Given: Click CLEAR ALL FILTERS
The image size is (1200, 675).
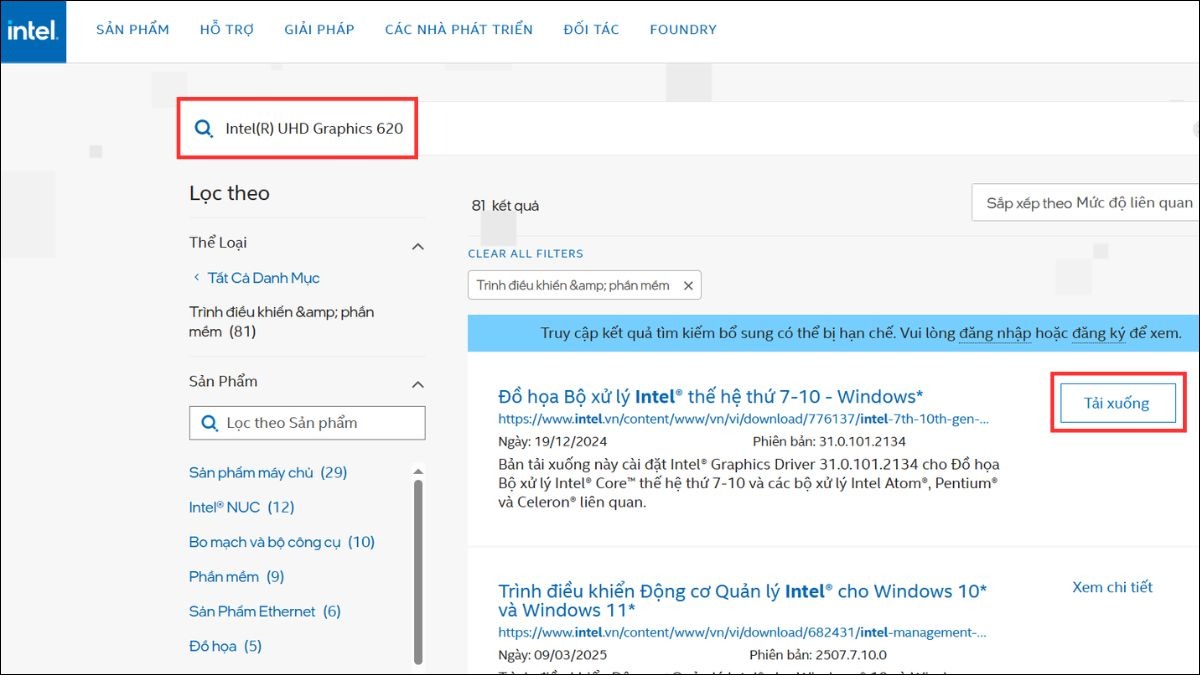Looking at the screenshot, I should click(526, 254).
